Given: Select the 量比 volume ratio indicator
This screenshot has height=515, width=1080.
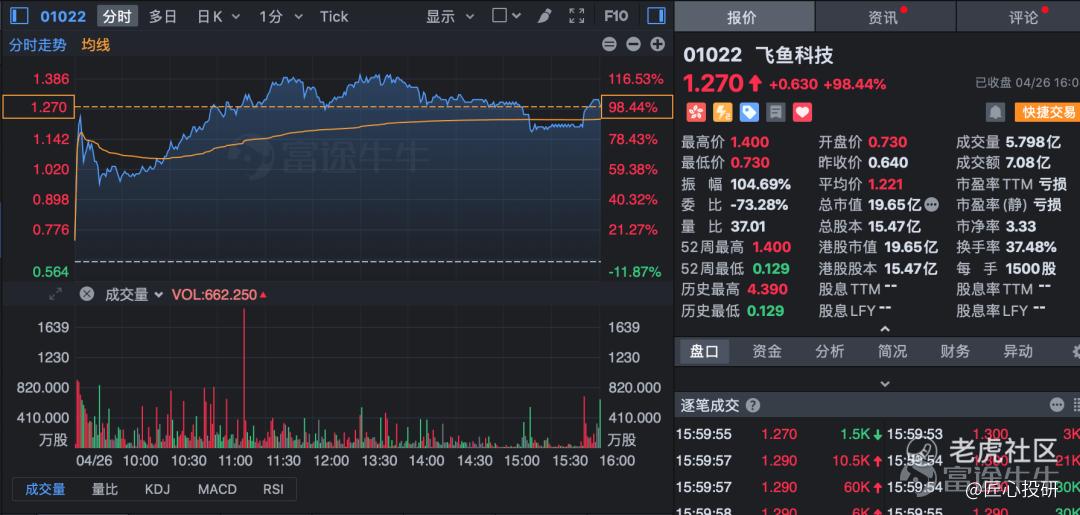Looking at the screenshot, I should 105,490.
